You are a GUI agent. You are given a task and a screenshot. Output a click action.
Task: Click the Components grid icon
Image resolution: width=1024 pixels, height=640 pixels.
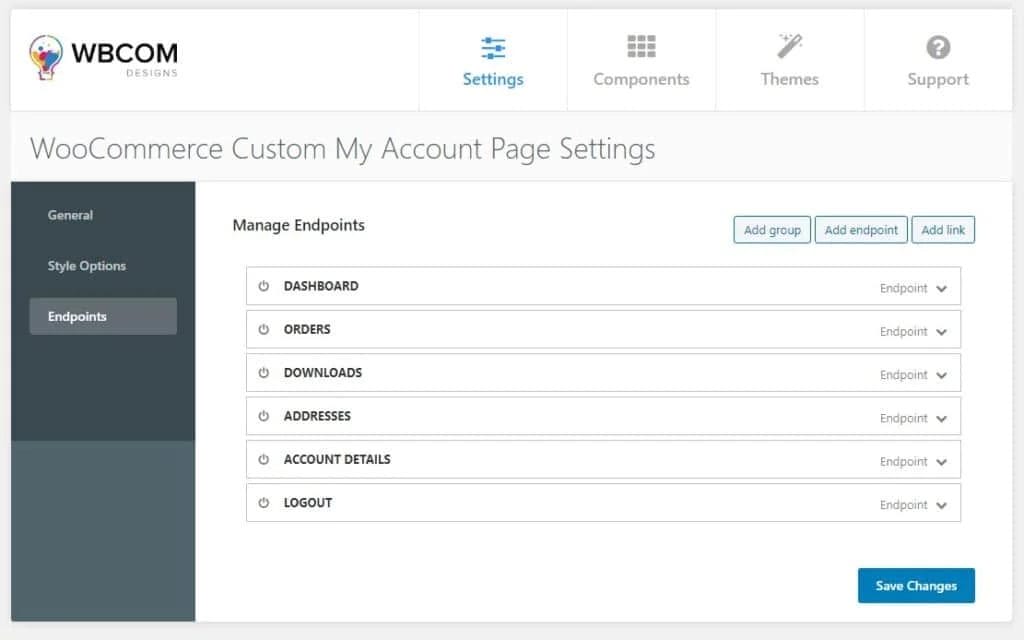[641, 47]
